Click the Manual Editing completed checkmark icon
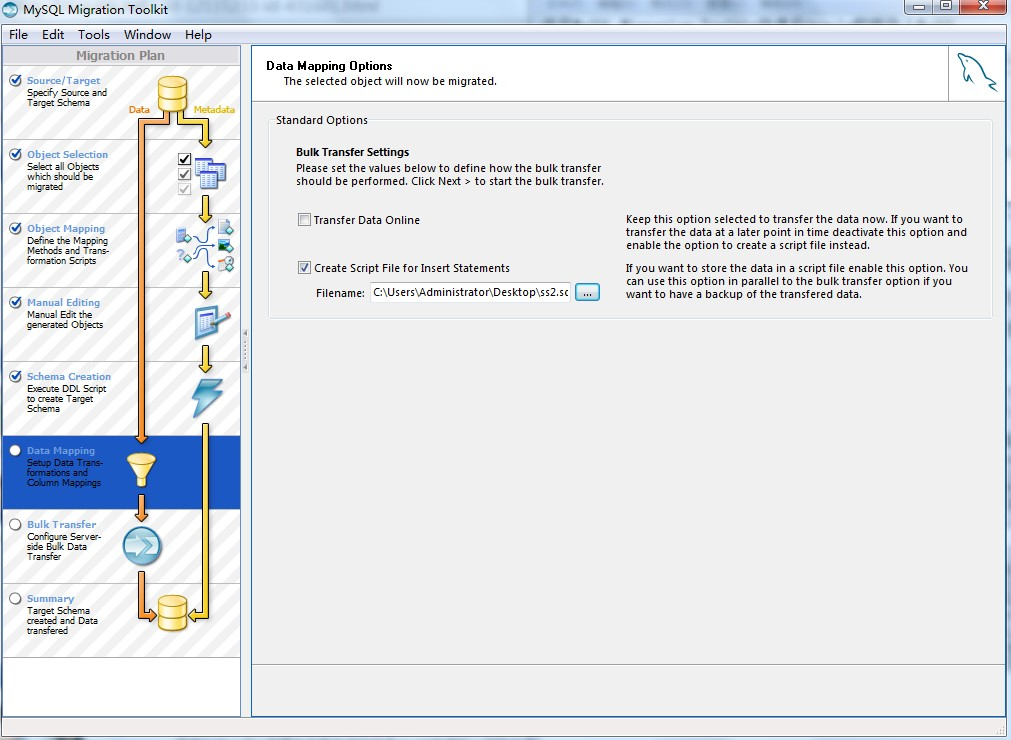 click(x=15, y=302)
